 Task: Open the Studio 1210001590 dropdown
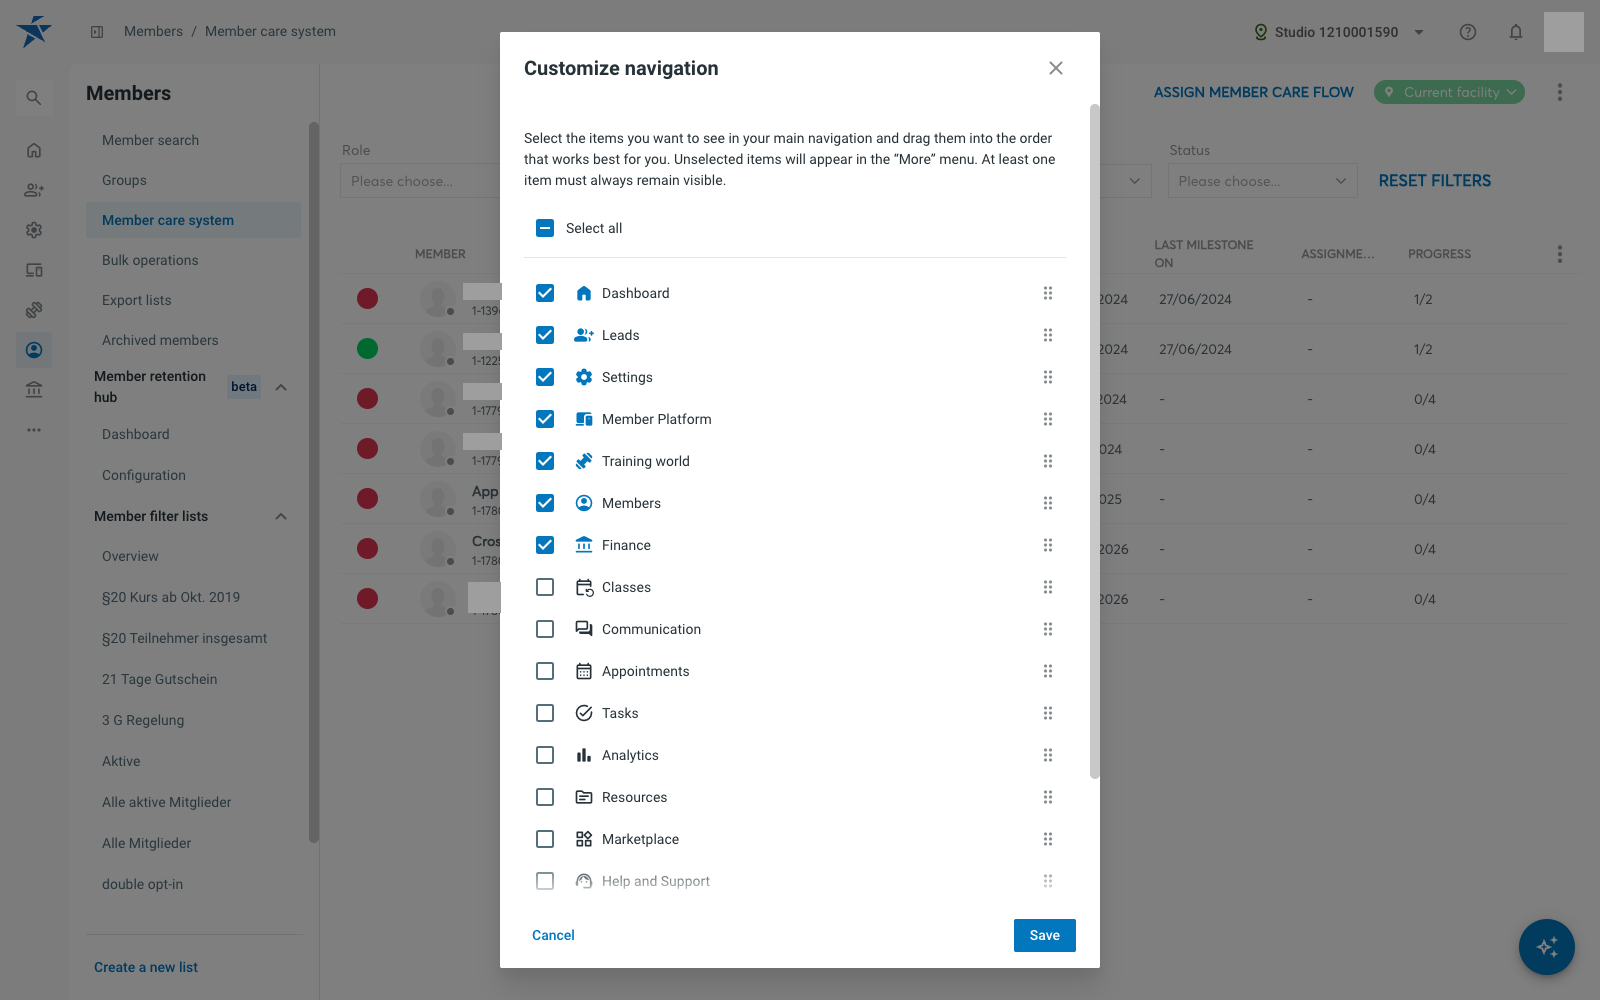point(1339,32)
